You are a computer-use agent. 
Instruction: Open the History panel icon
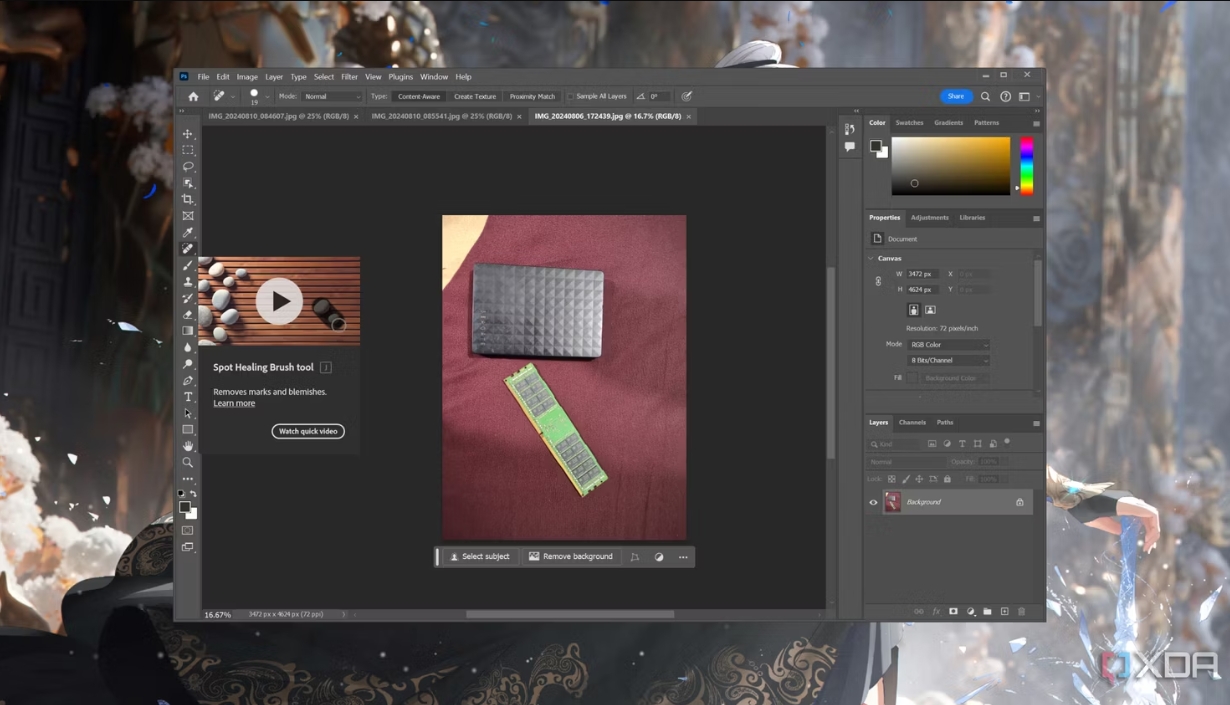849,129
